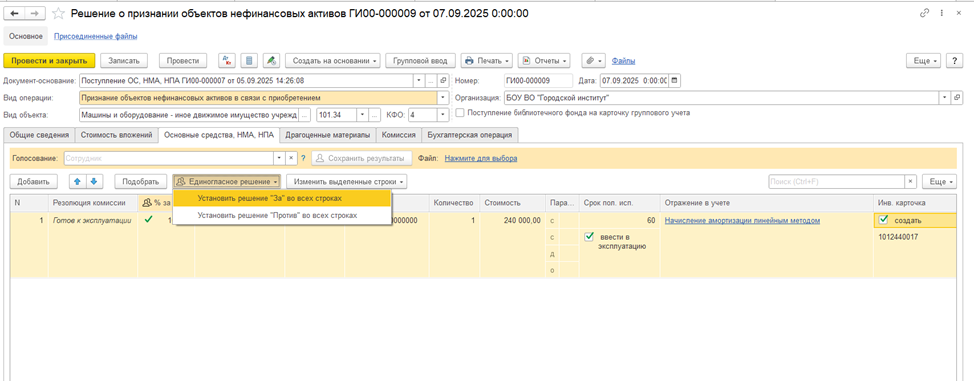974x381 pixels.
Task: Click into the Поиск (Ctrl+F) search field
Action: point(836,181)
